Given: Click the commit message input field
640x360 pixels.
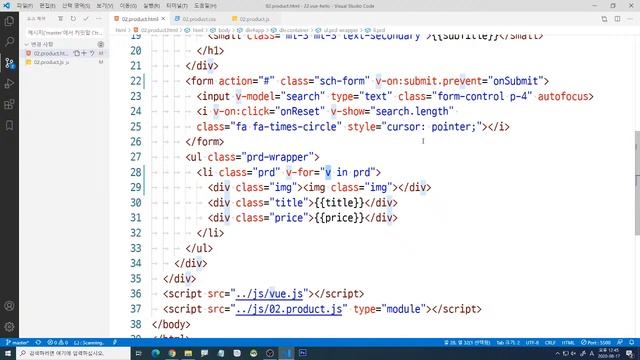Looking at the screenshot, I should [x=64, y=32].
